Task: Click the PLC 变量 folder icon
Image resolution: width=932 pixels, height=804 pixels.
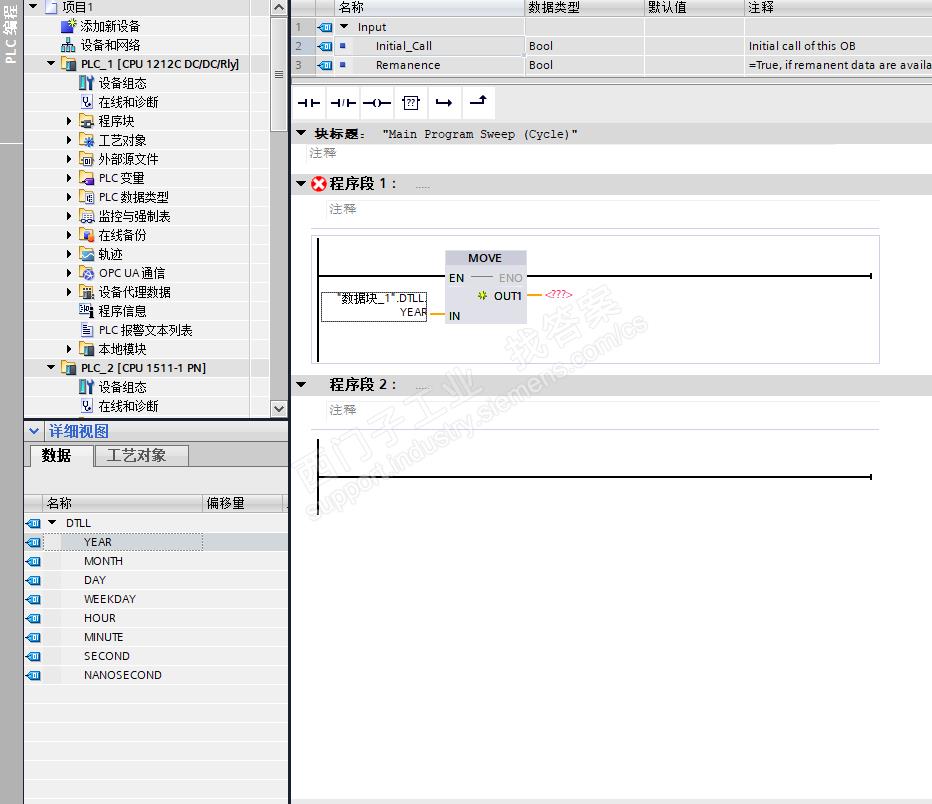Action: pos(87,178)
